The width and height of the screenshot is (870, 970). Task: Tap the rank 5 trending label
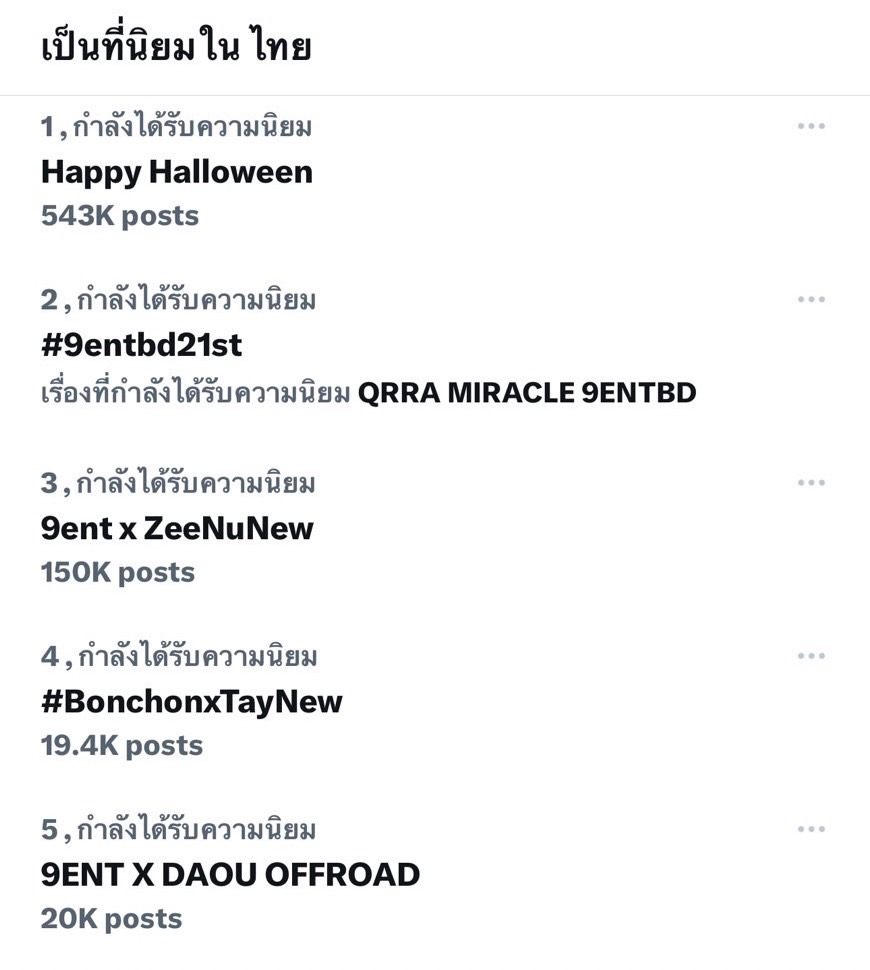pyautogui.click(x=179, y=830)
